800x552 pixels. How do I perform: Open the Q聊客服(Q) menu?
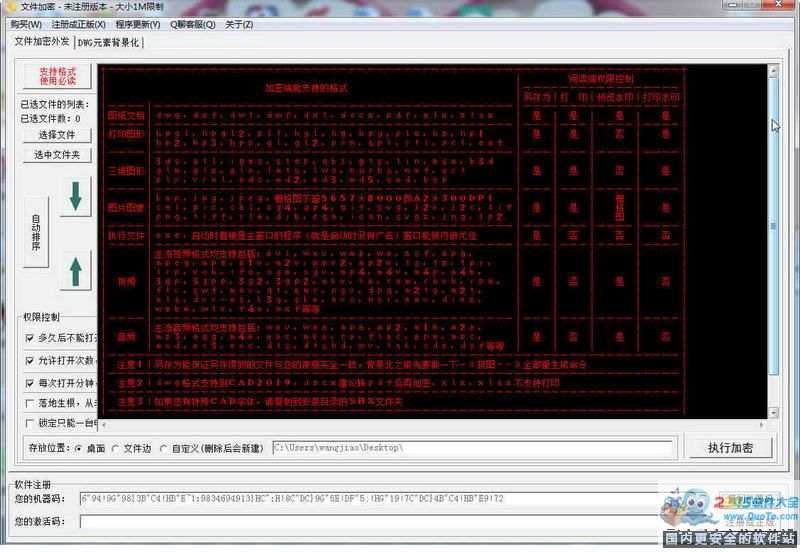pos(193,24)
